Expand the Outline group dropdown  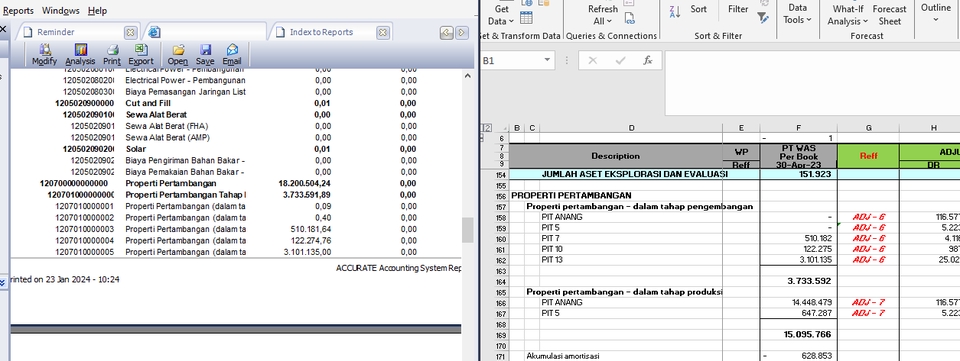tap(936, 13)
